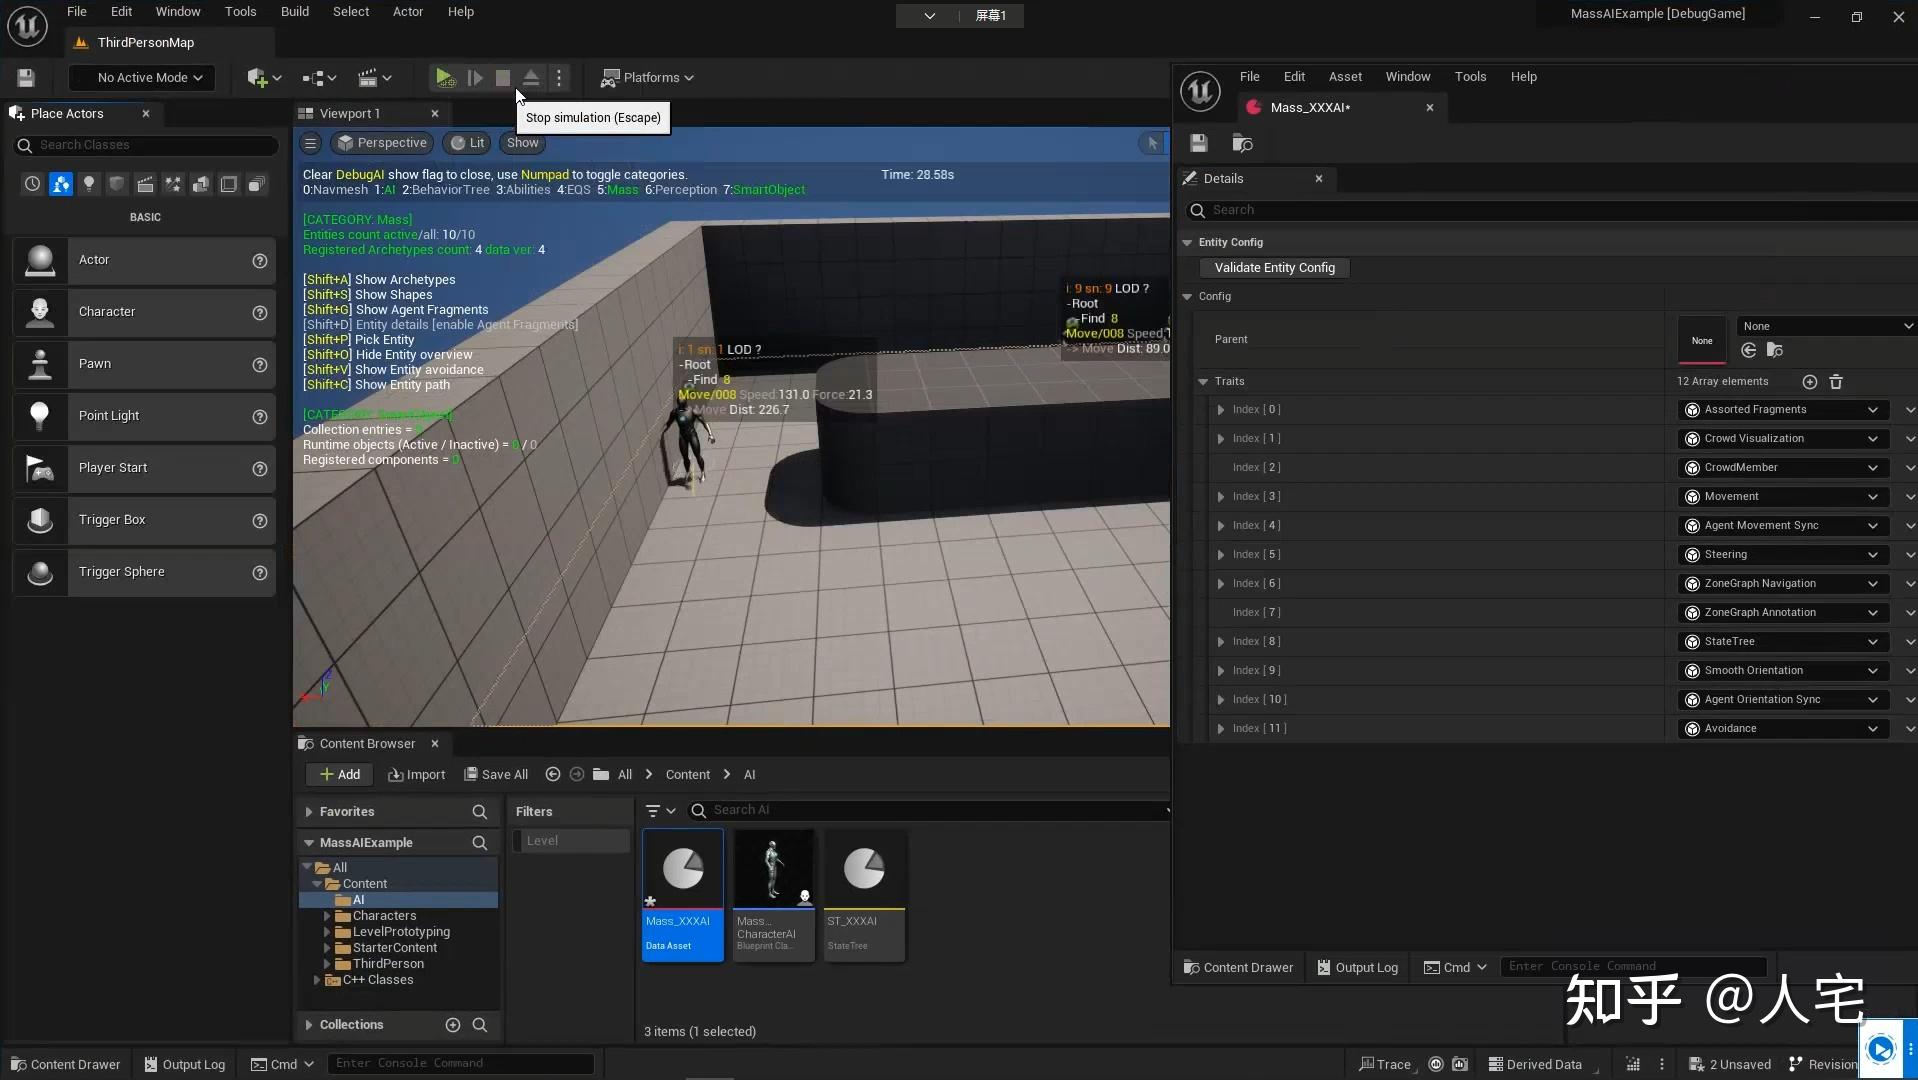Click the Browse to asset icon

click(1242, 144)
